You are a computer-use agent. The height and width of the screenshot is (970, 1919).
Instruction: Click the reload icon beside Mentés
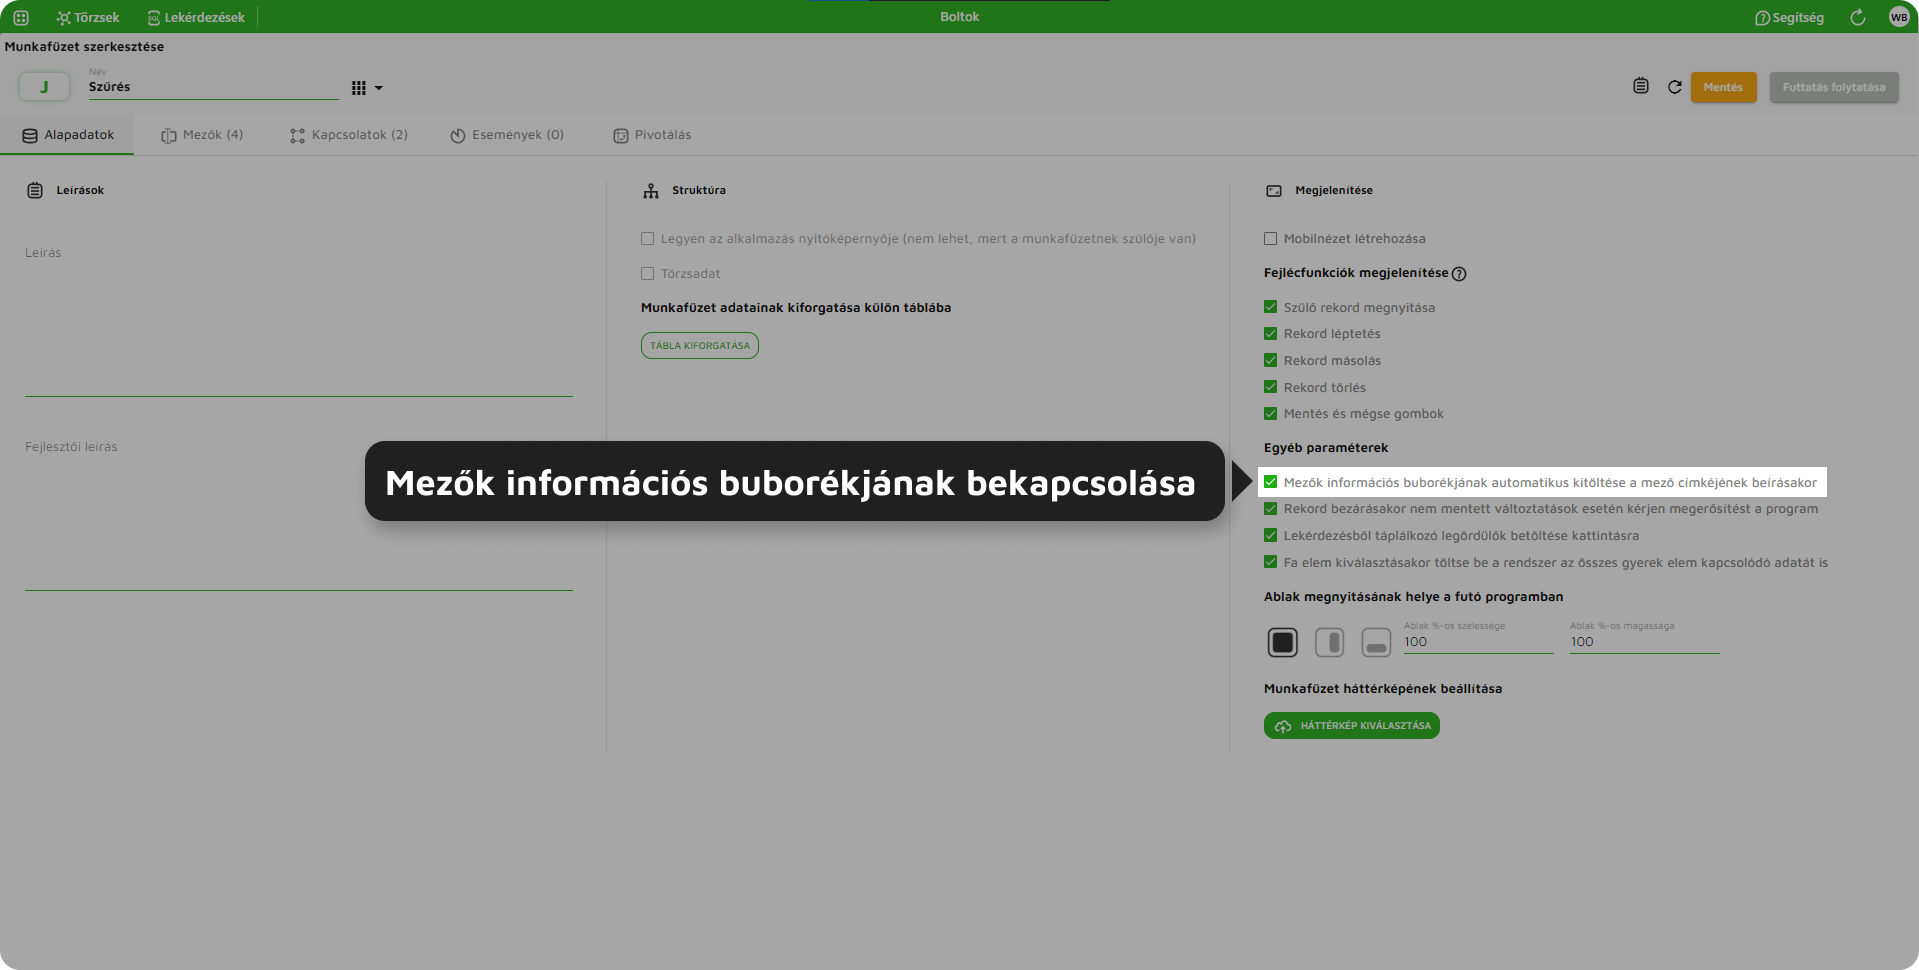[x=1675, y=87]
